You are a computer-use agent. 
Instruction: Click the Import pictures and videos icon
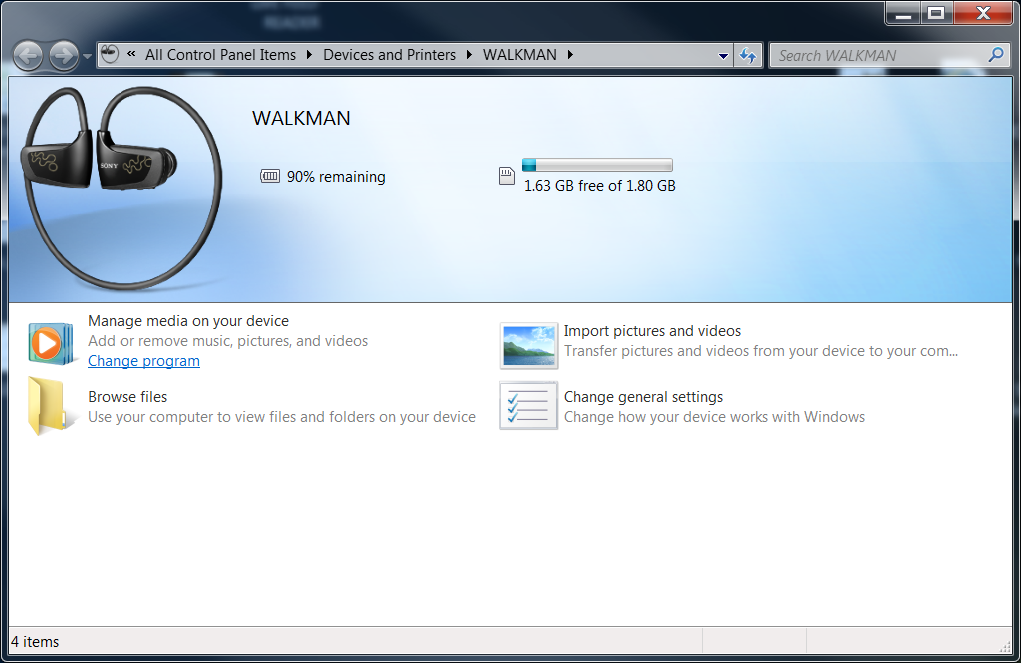click(x=528, y=345)
